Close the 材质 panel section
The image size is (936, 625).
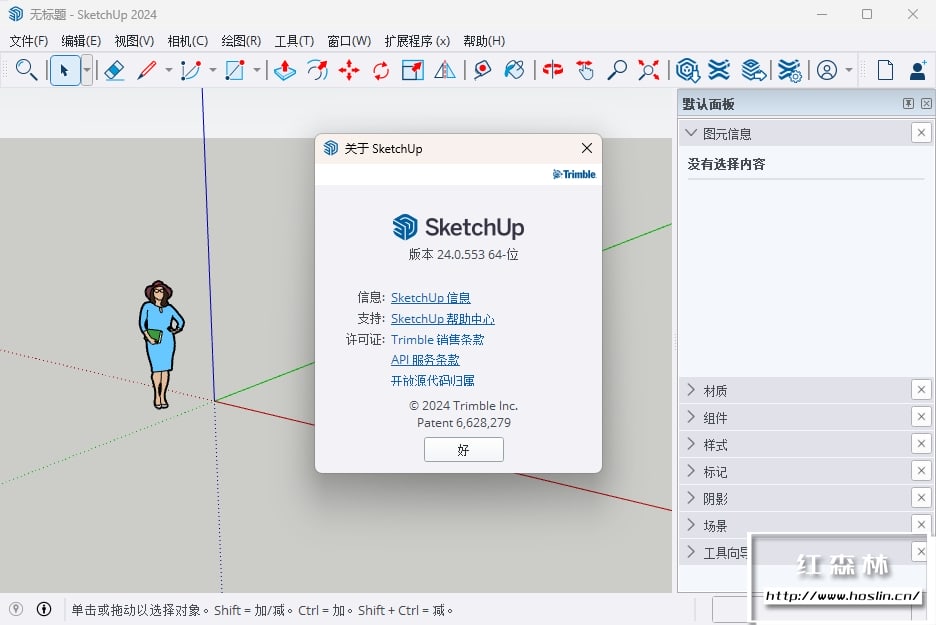921,390
